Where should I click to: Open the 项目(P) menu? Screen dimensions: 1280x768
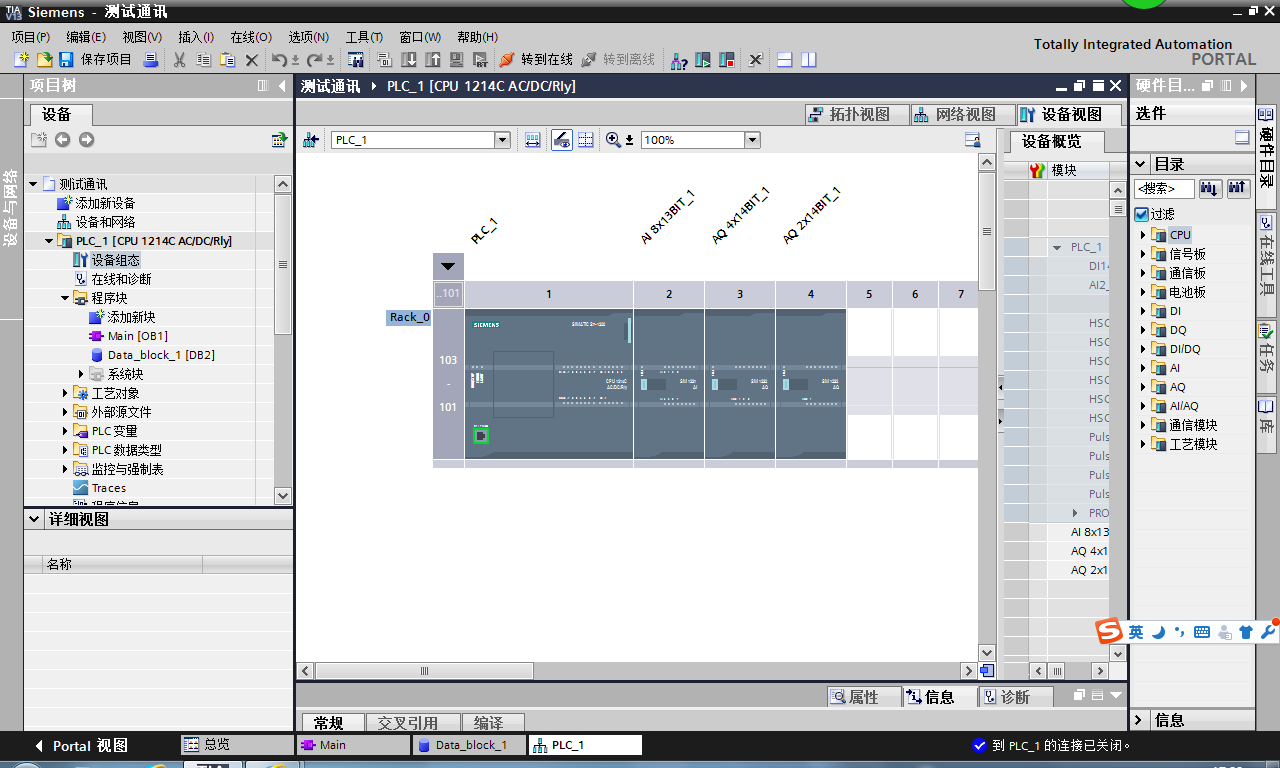tap(30, 37)
